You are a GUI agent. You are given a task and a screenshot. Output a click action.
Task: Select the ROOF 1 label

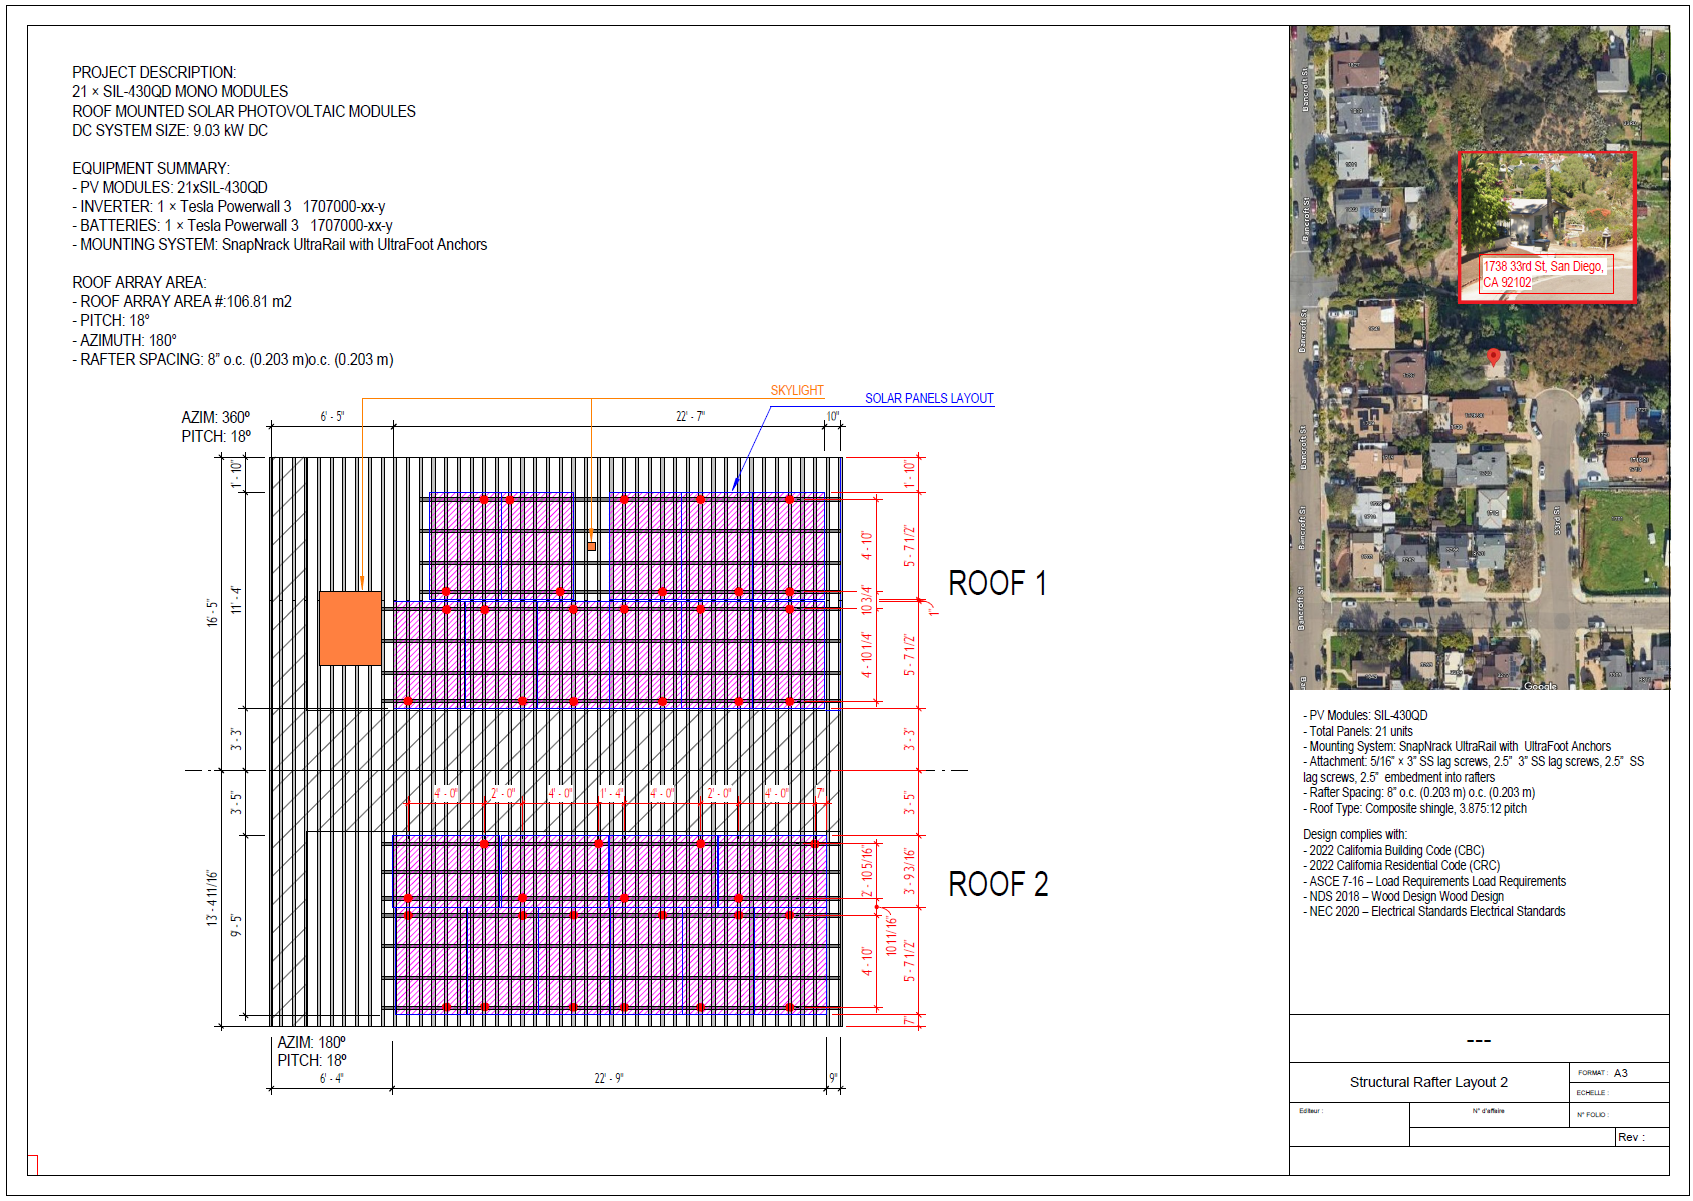point(996,583)
